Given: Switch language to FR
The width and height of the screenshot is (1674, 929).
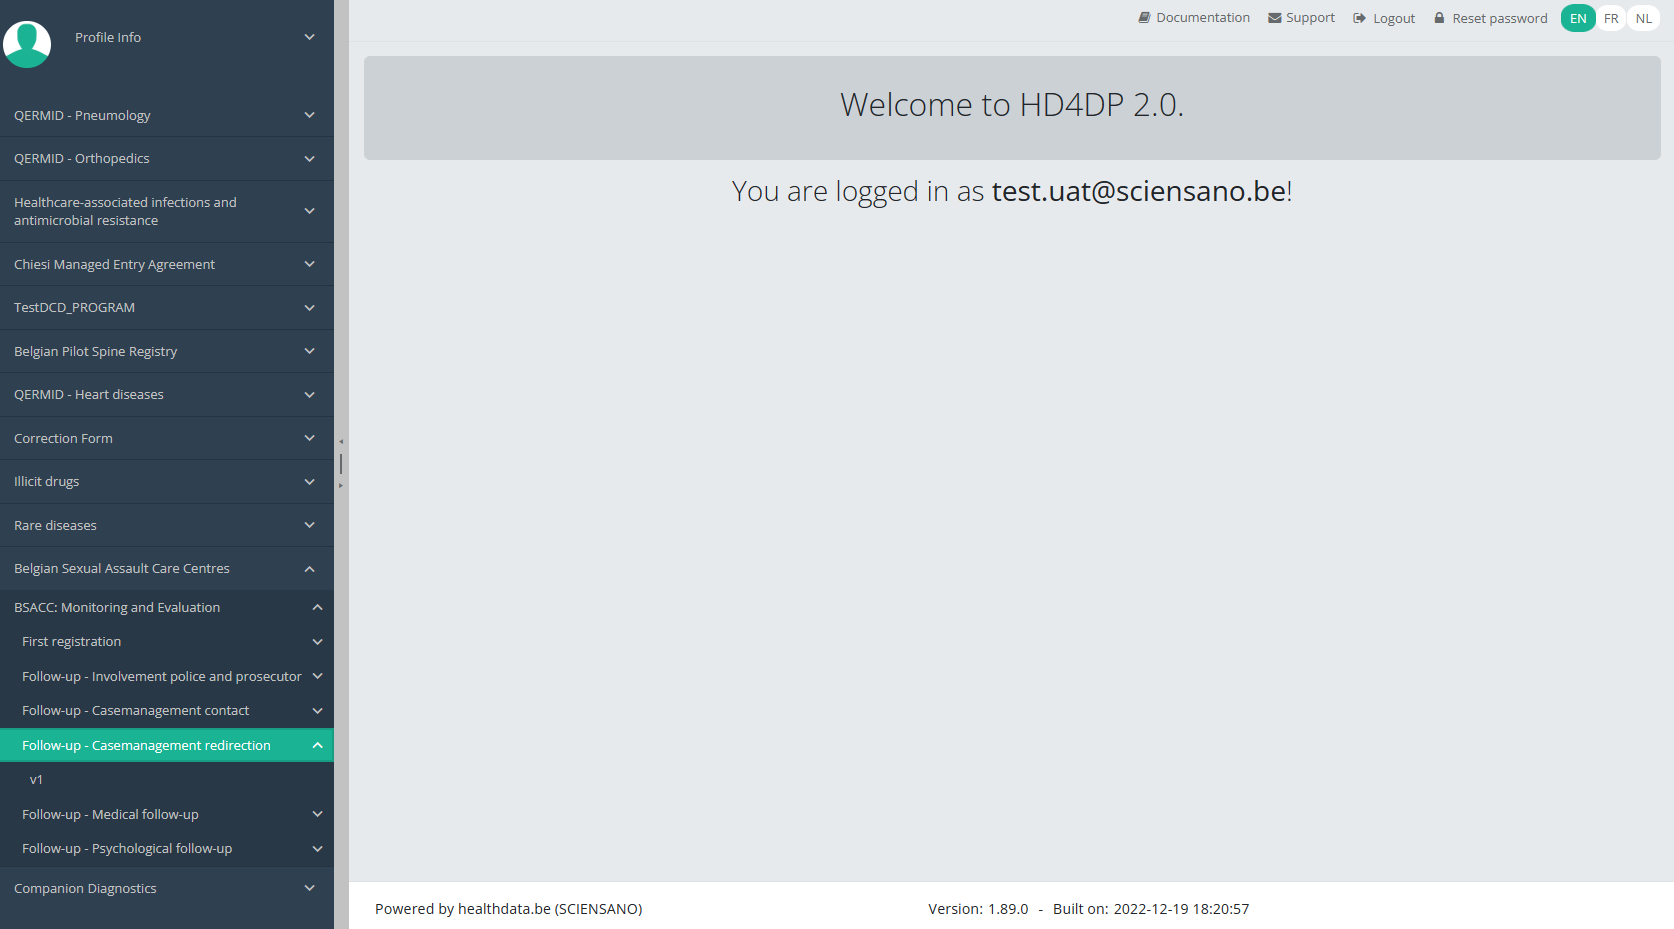Looking at the screenshot, I should point(1611,18).
